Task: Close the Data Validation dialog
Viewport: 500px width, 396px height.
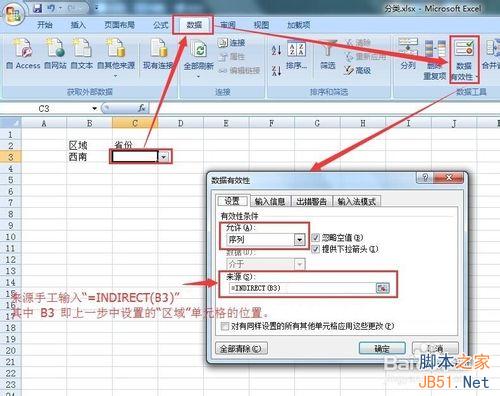Action: [449, 177]
